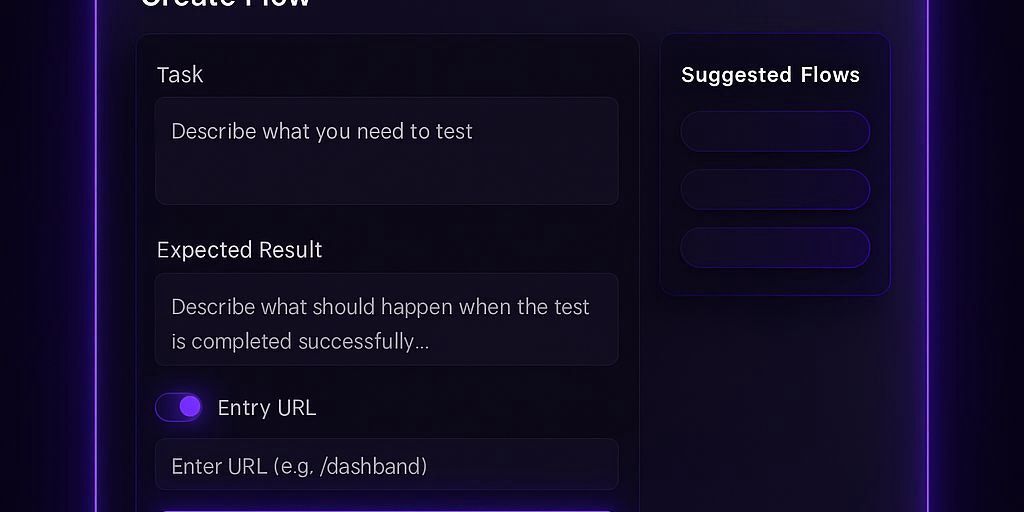1024x512 pixels.
Task: Click the "Expected Result" field label
Action: click(239, 250)
